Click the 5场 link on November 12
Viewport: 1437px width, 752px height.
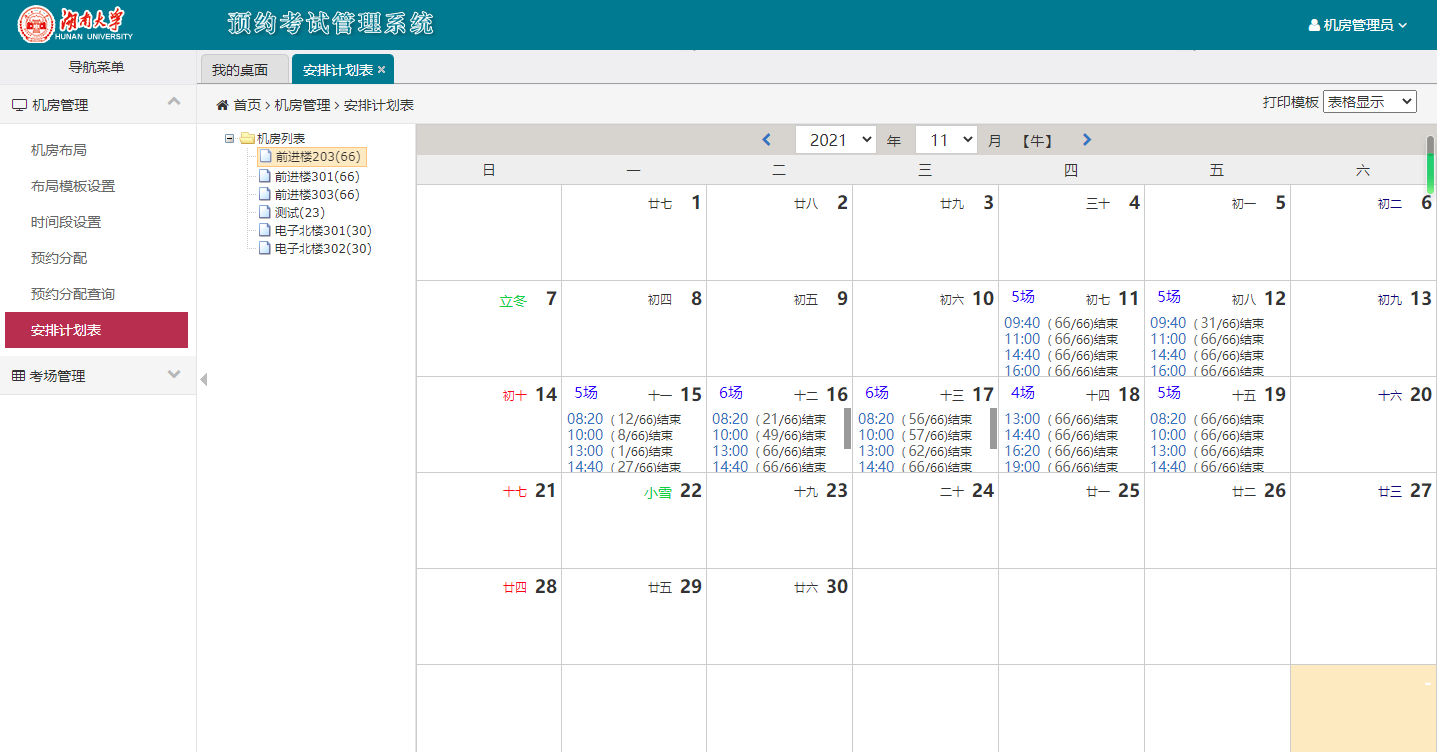coord(1169,297)
